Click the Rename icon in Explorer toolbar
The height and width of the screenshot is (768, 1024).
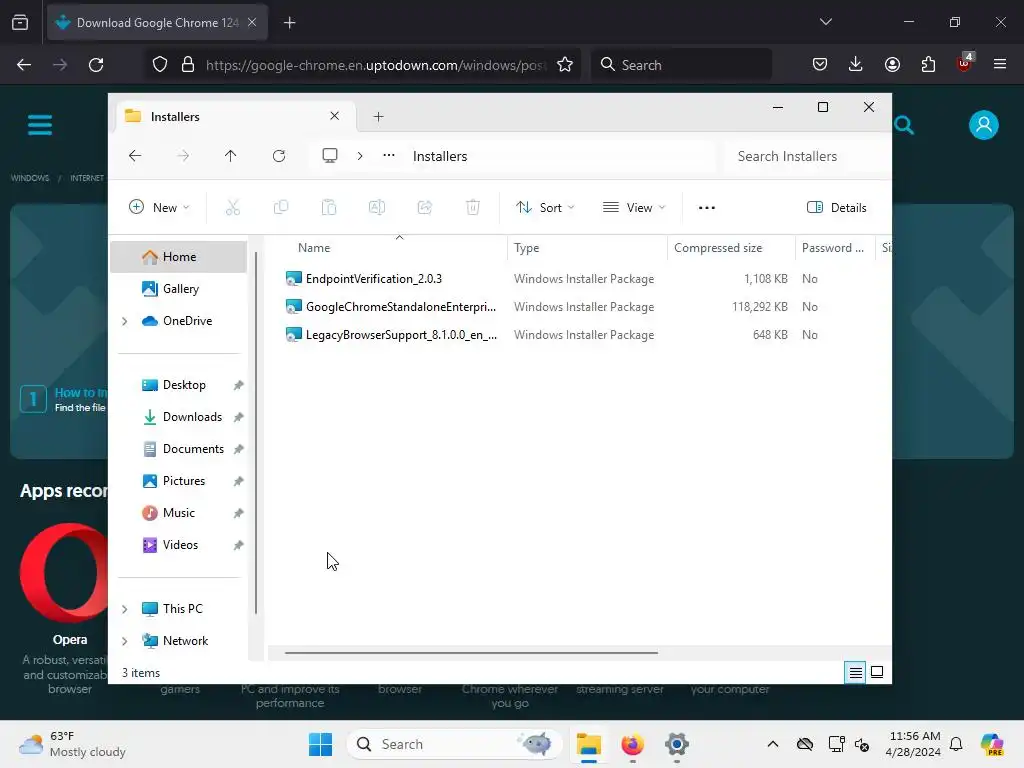pyautogui.click(x=377, y=208)
